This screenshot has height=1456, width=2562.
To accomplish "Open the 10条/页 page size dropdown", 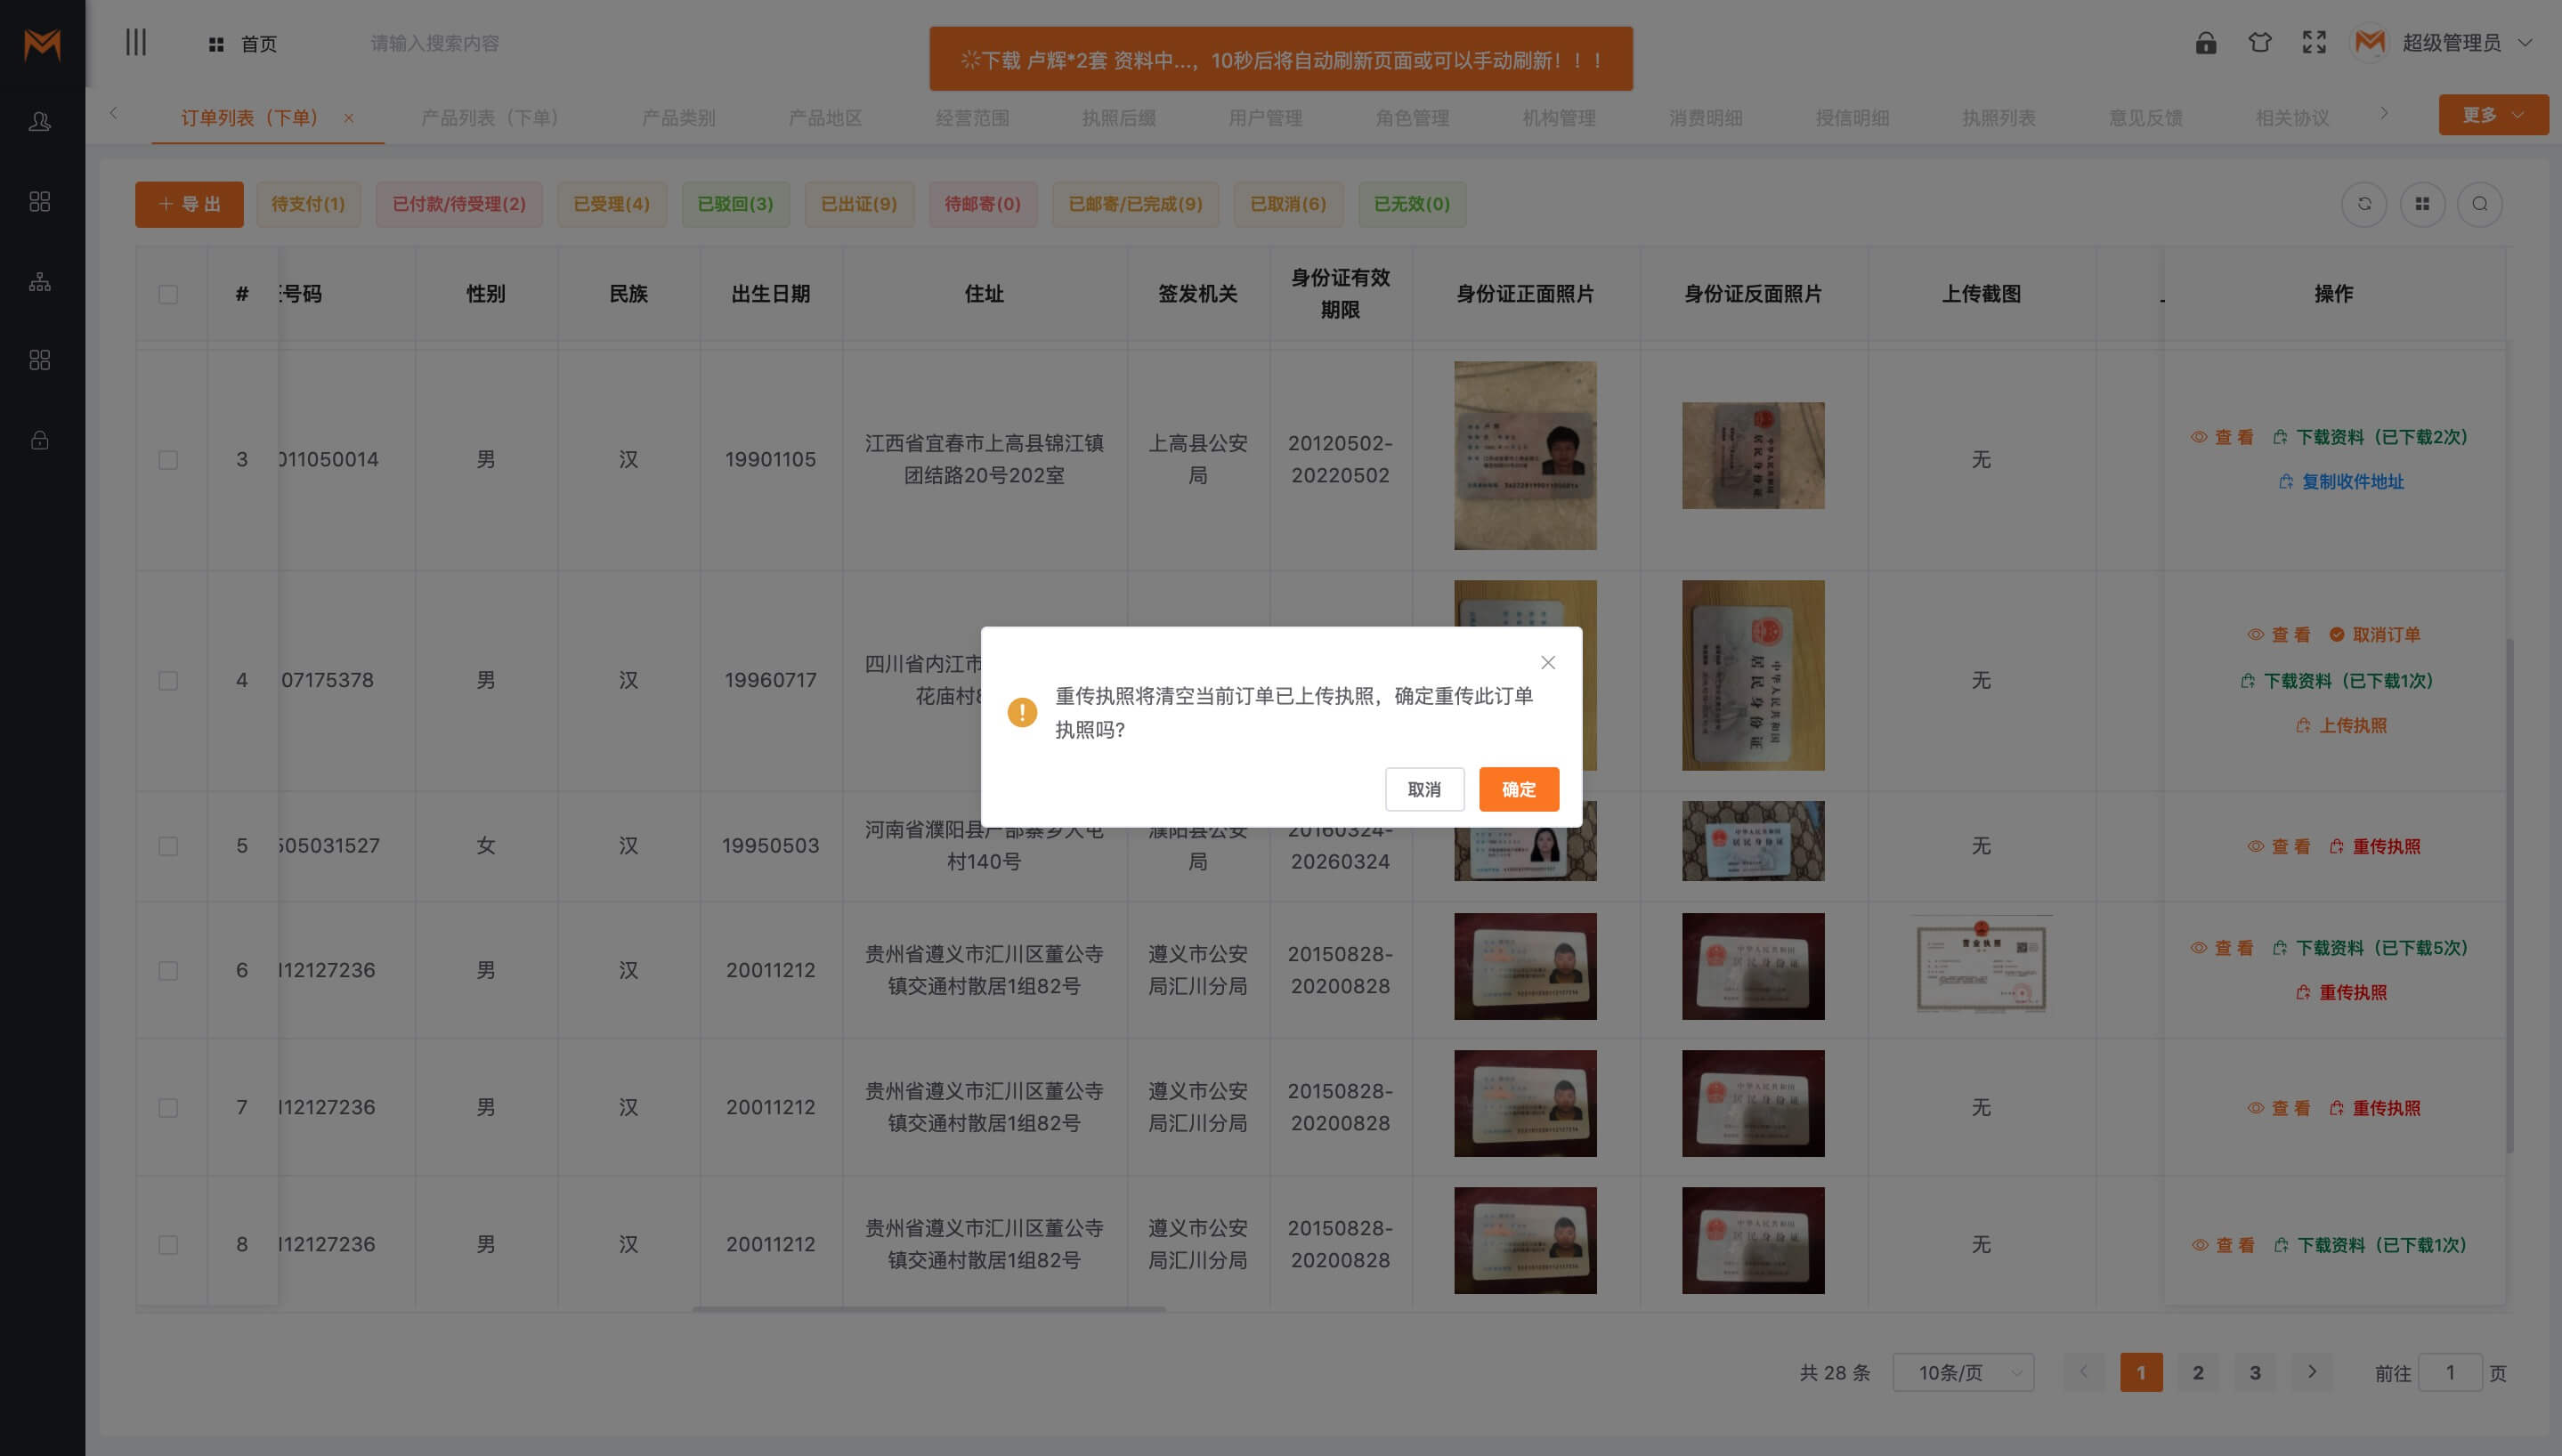I will point(1962,1373).
